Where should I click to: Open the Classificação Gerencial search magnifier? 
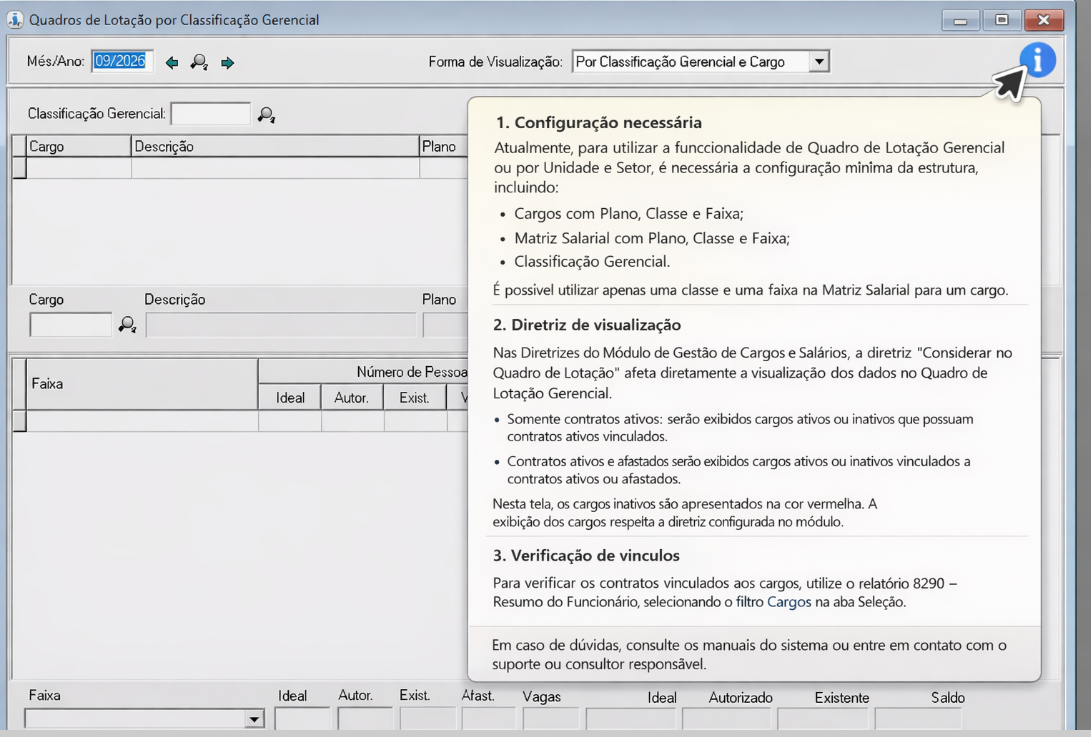tap(266, 115)
